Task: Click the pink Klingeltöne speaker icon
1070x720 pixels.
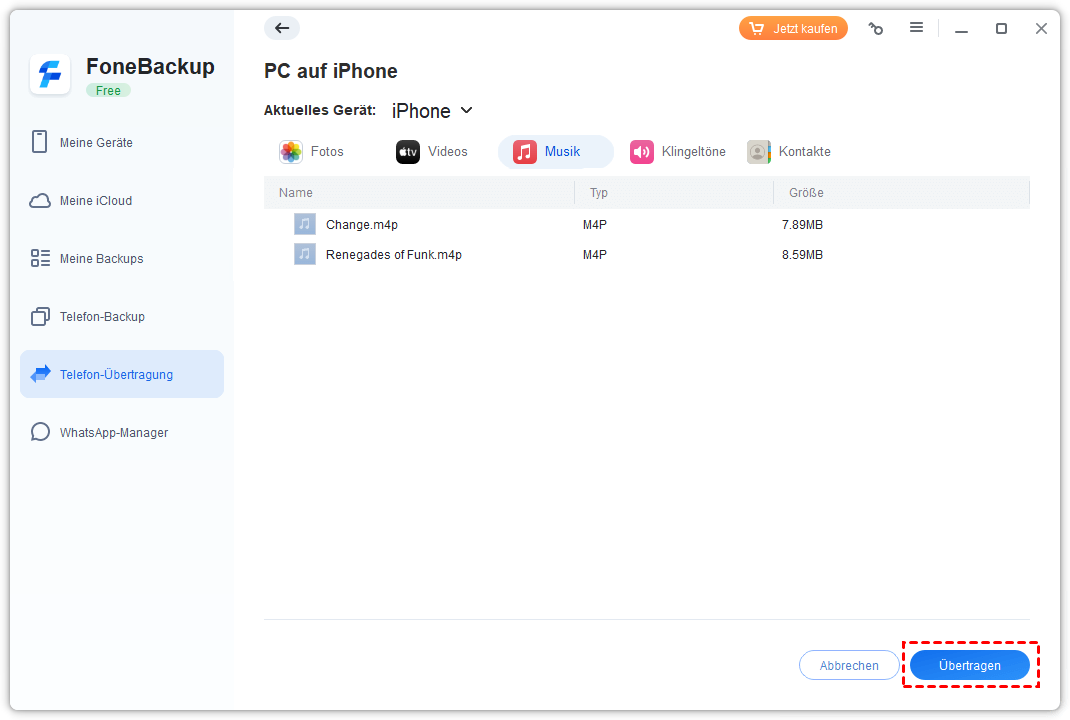Action: coord(641,152)
